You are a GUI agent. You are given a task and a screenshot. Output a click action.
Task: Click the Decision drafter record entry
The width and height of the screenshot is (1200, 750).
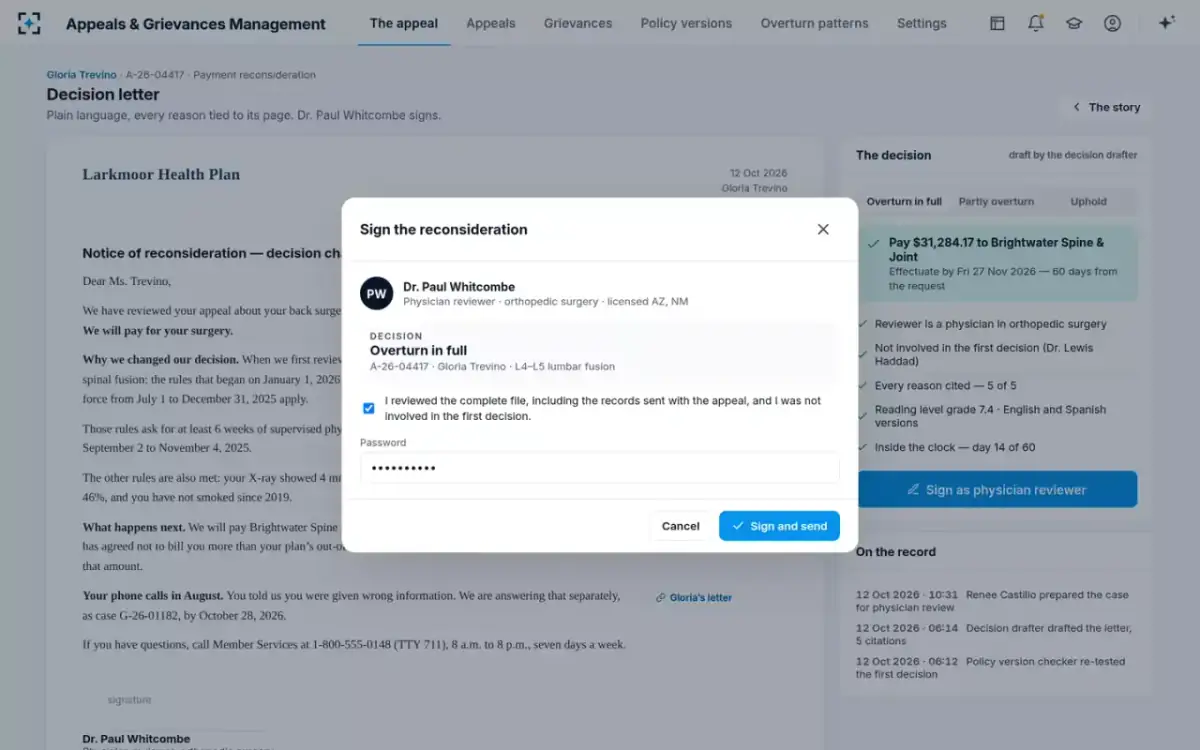click(x=994, y=635)
